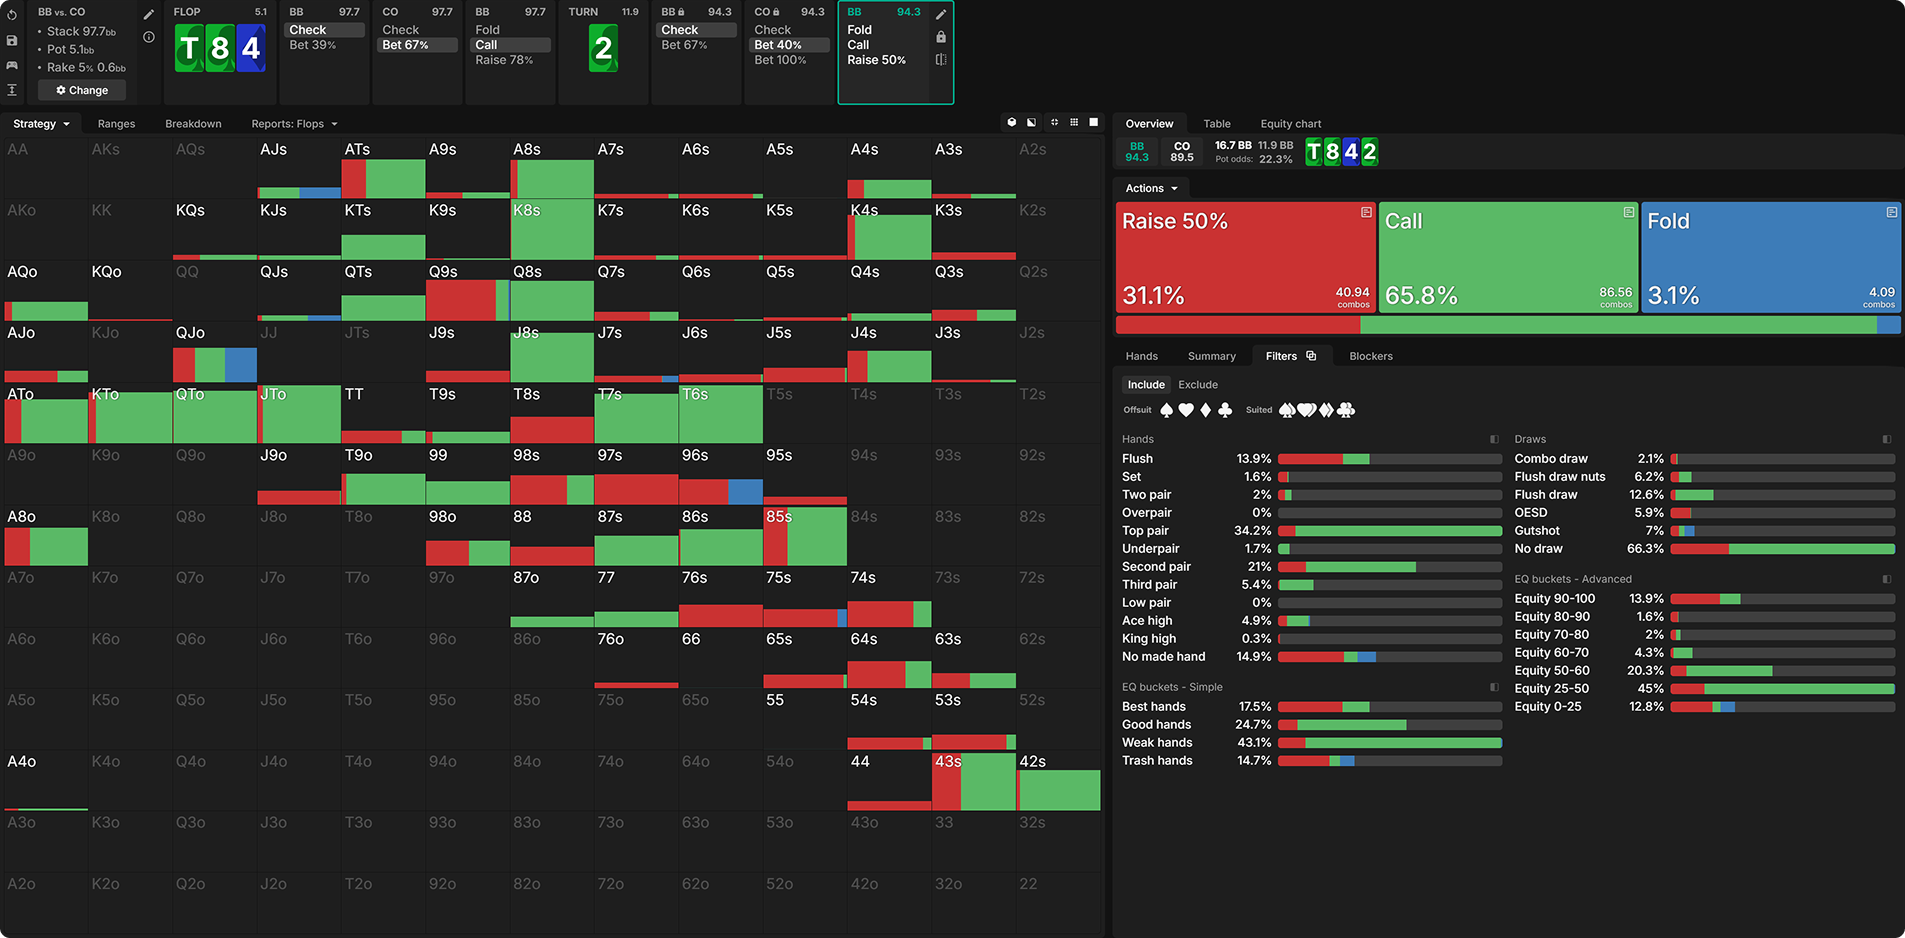Screen dimensions: 1905x938
Task: Click the grid view icon above the matrix
Action: [x=1074, y=122]
